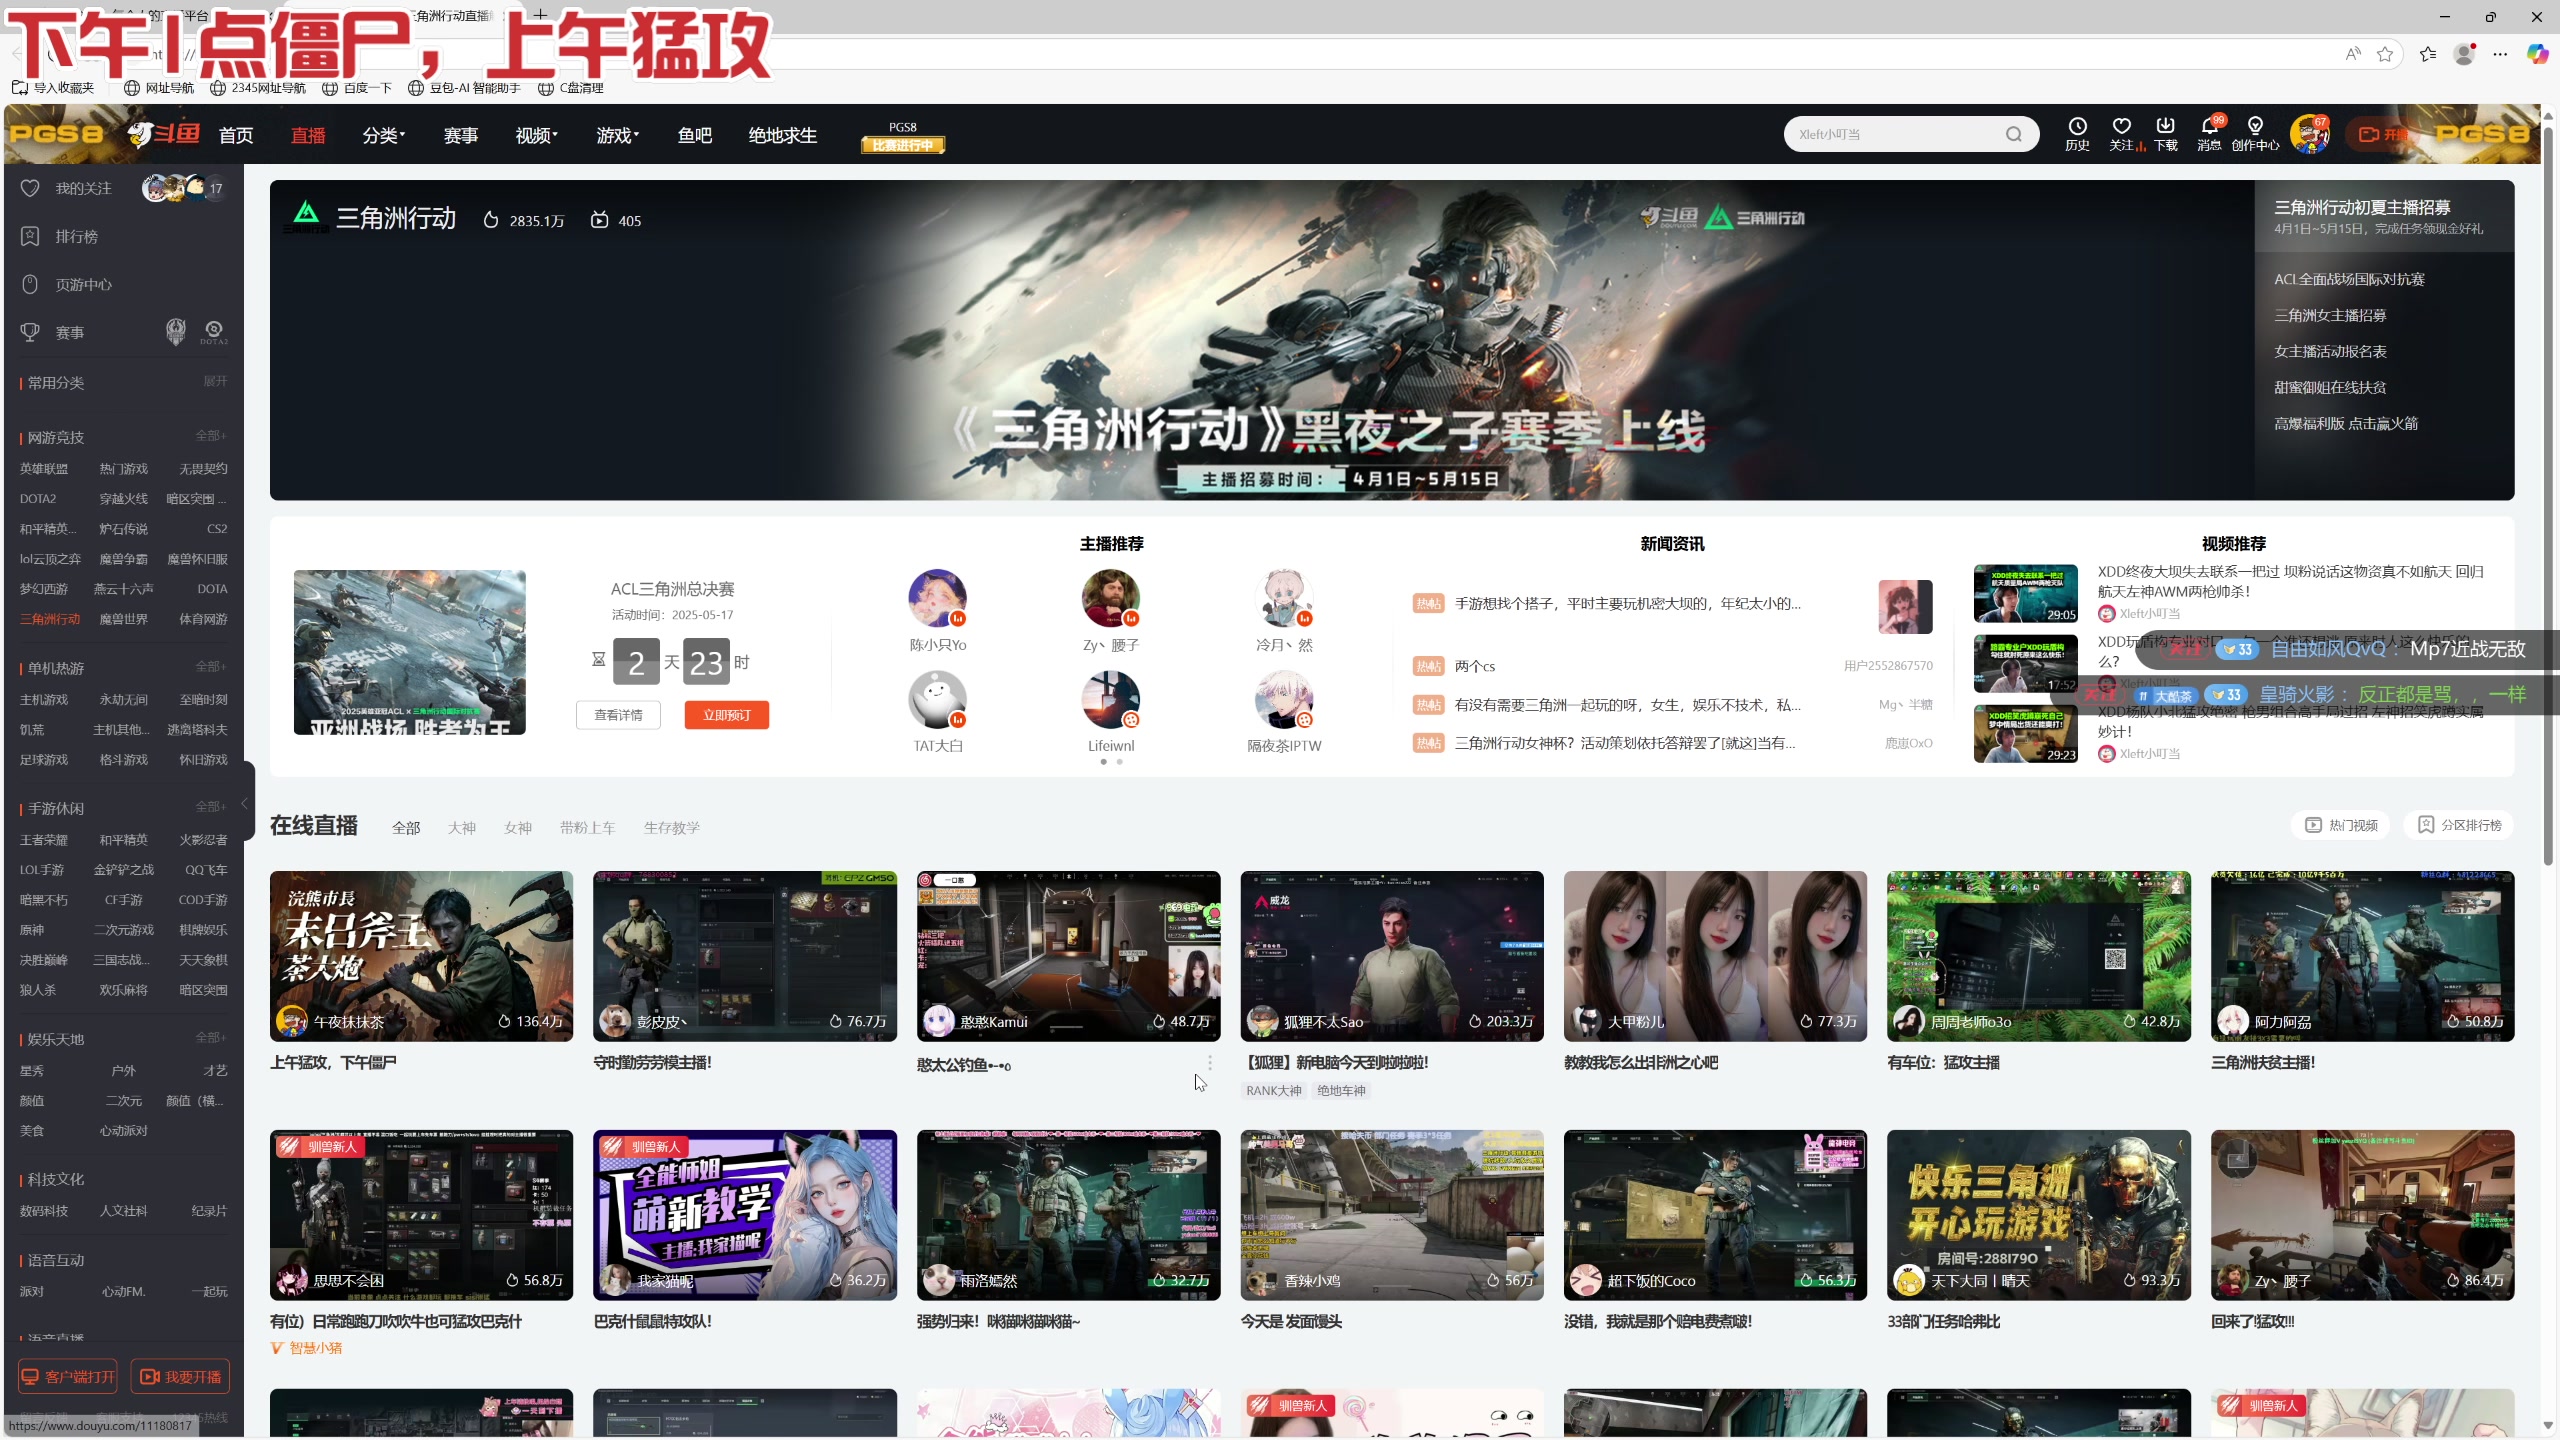The width and height of the screenshot is (2560, 1440).
Task: Expand 娱乐天地 全部 link
Action: click(211, 1037)
